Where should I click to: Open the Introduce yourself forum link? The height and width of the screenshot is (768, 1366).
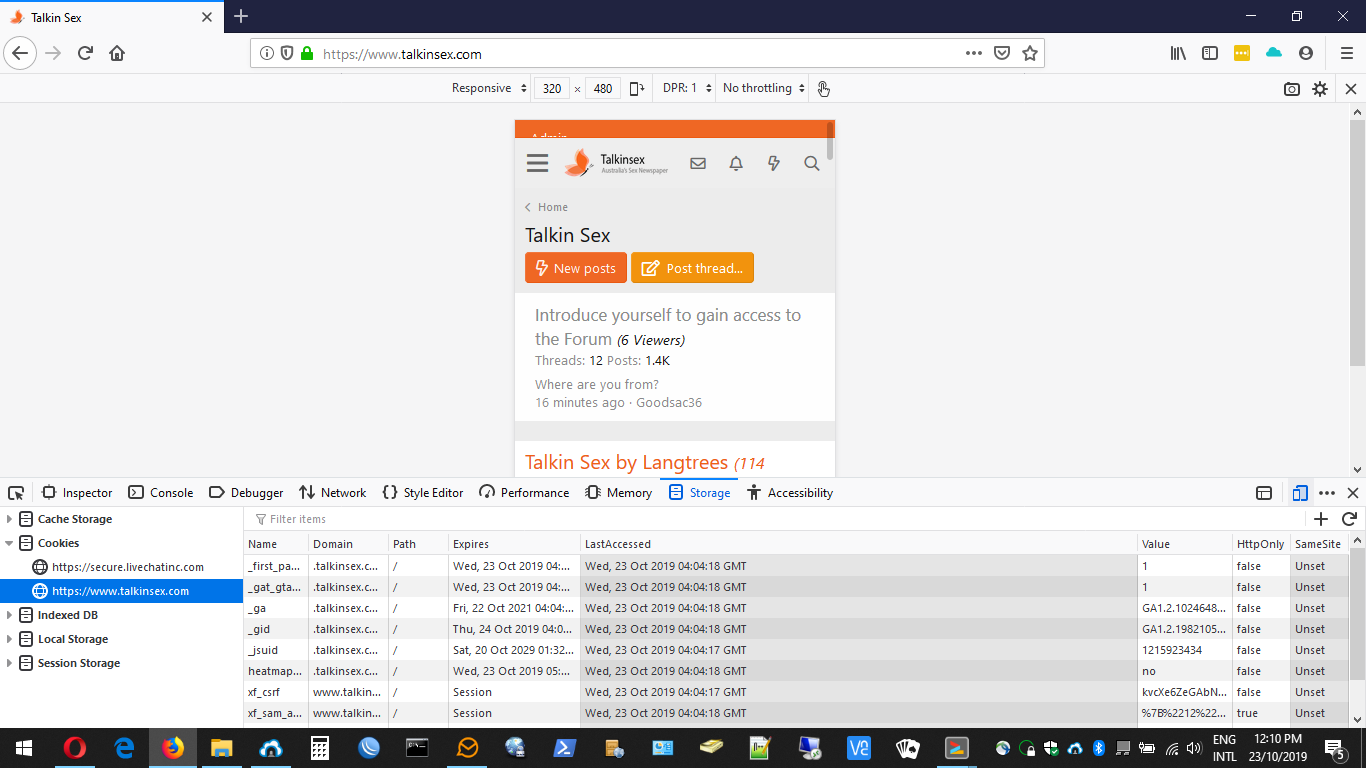pos(668,327)
